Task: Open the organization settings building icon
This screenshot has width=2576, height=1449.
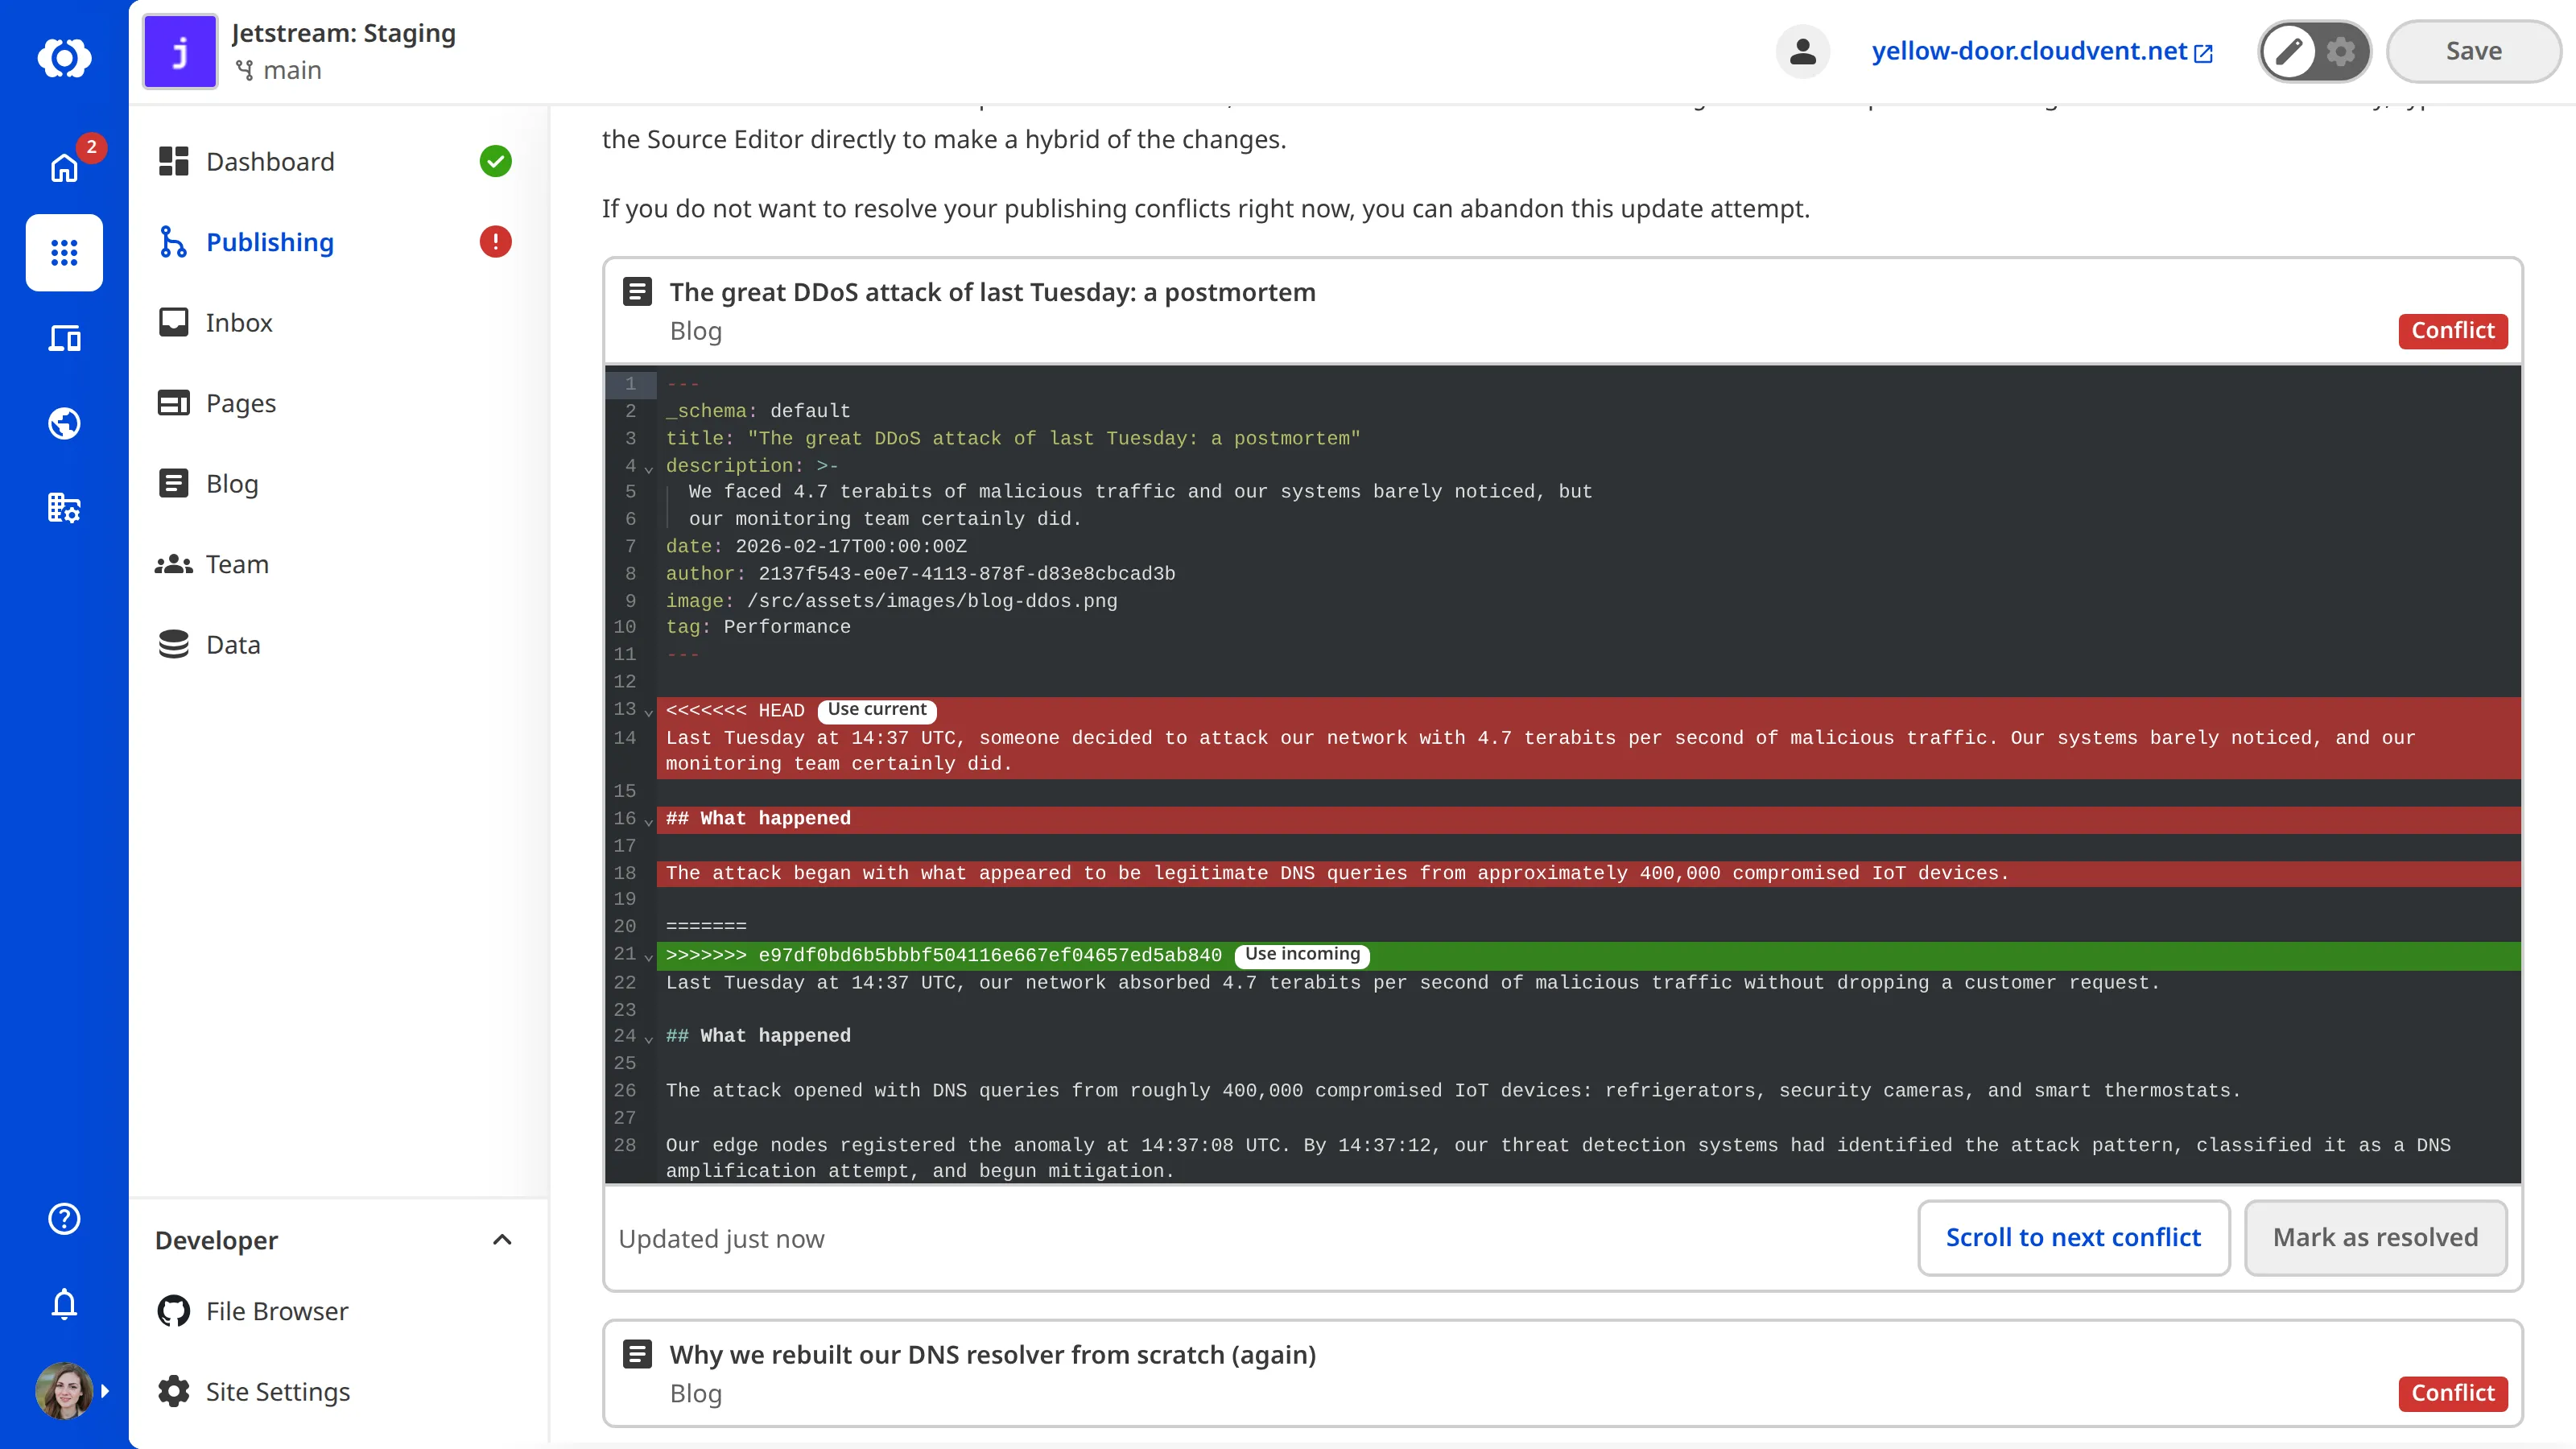Action: [64, 508]
